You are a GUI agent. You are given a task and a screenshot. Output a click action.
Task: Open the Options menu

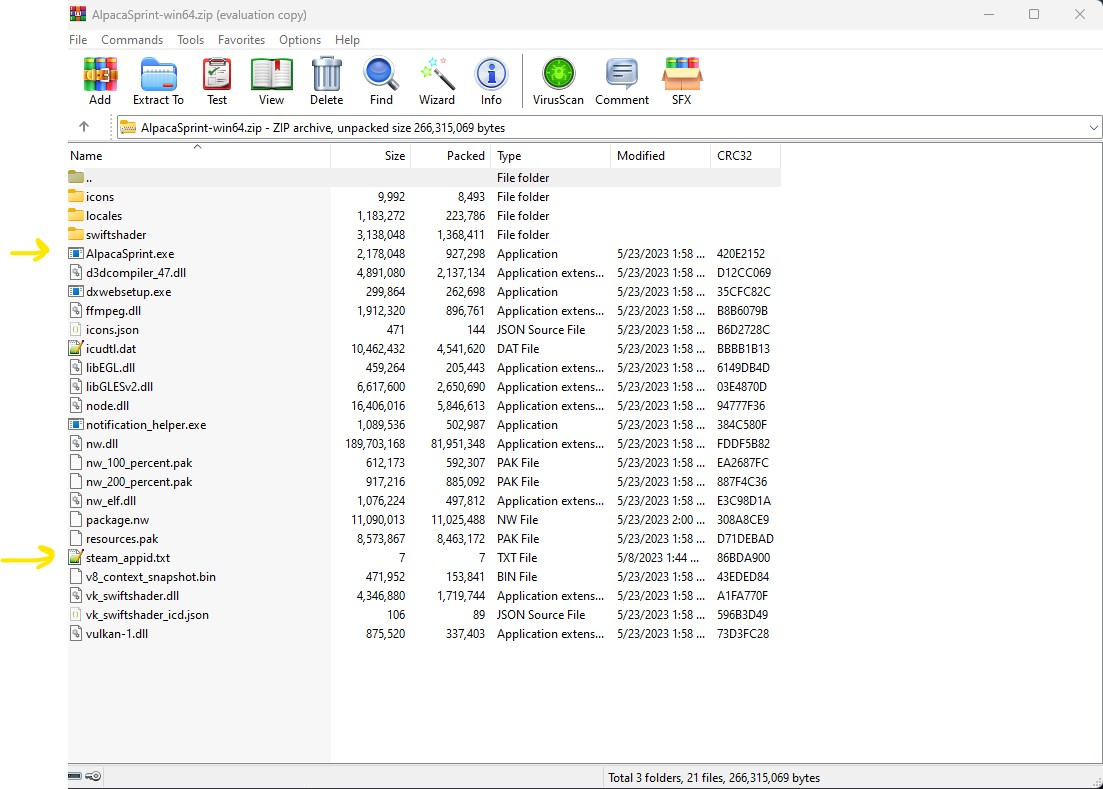coord(300,39)
